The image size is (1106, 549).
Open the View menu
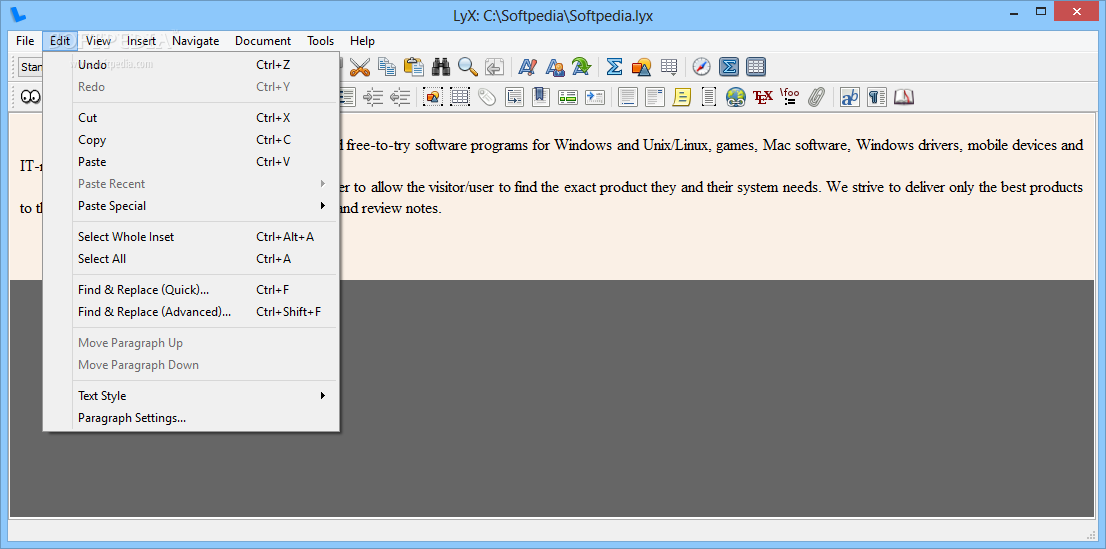[99, 41]
